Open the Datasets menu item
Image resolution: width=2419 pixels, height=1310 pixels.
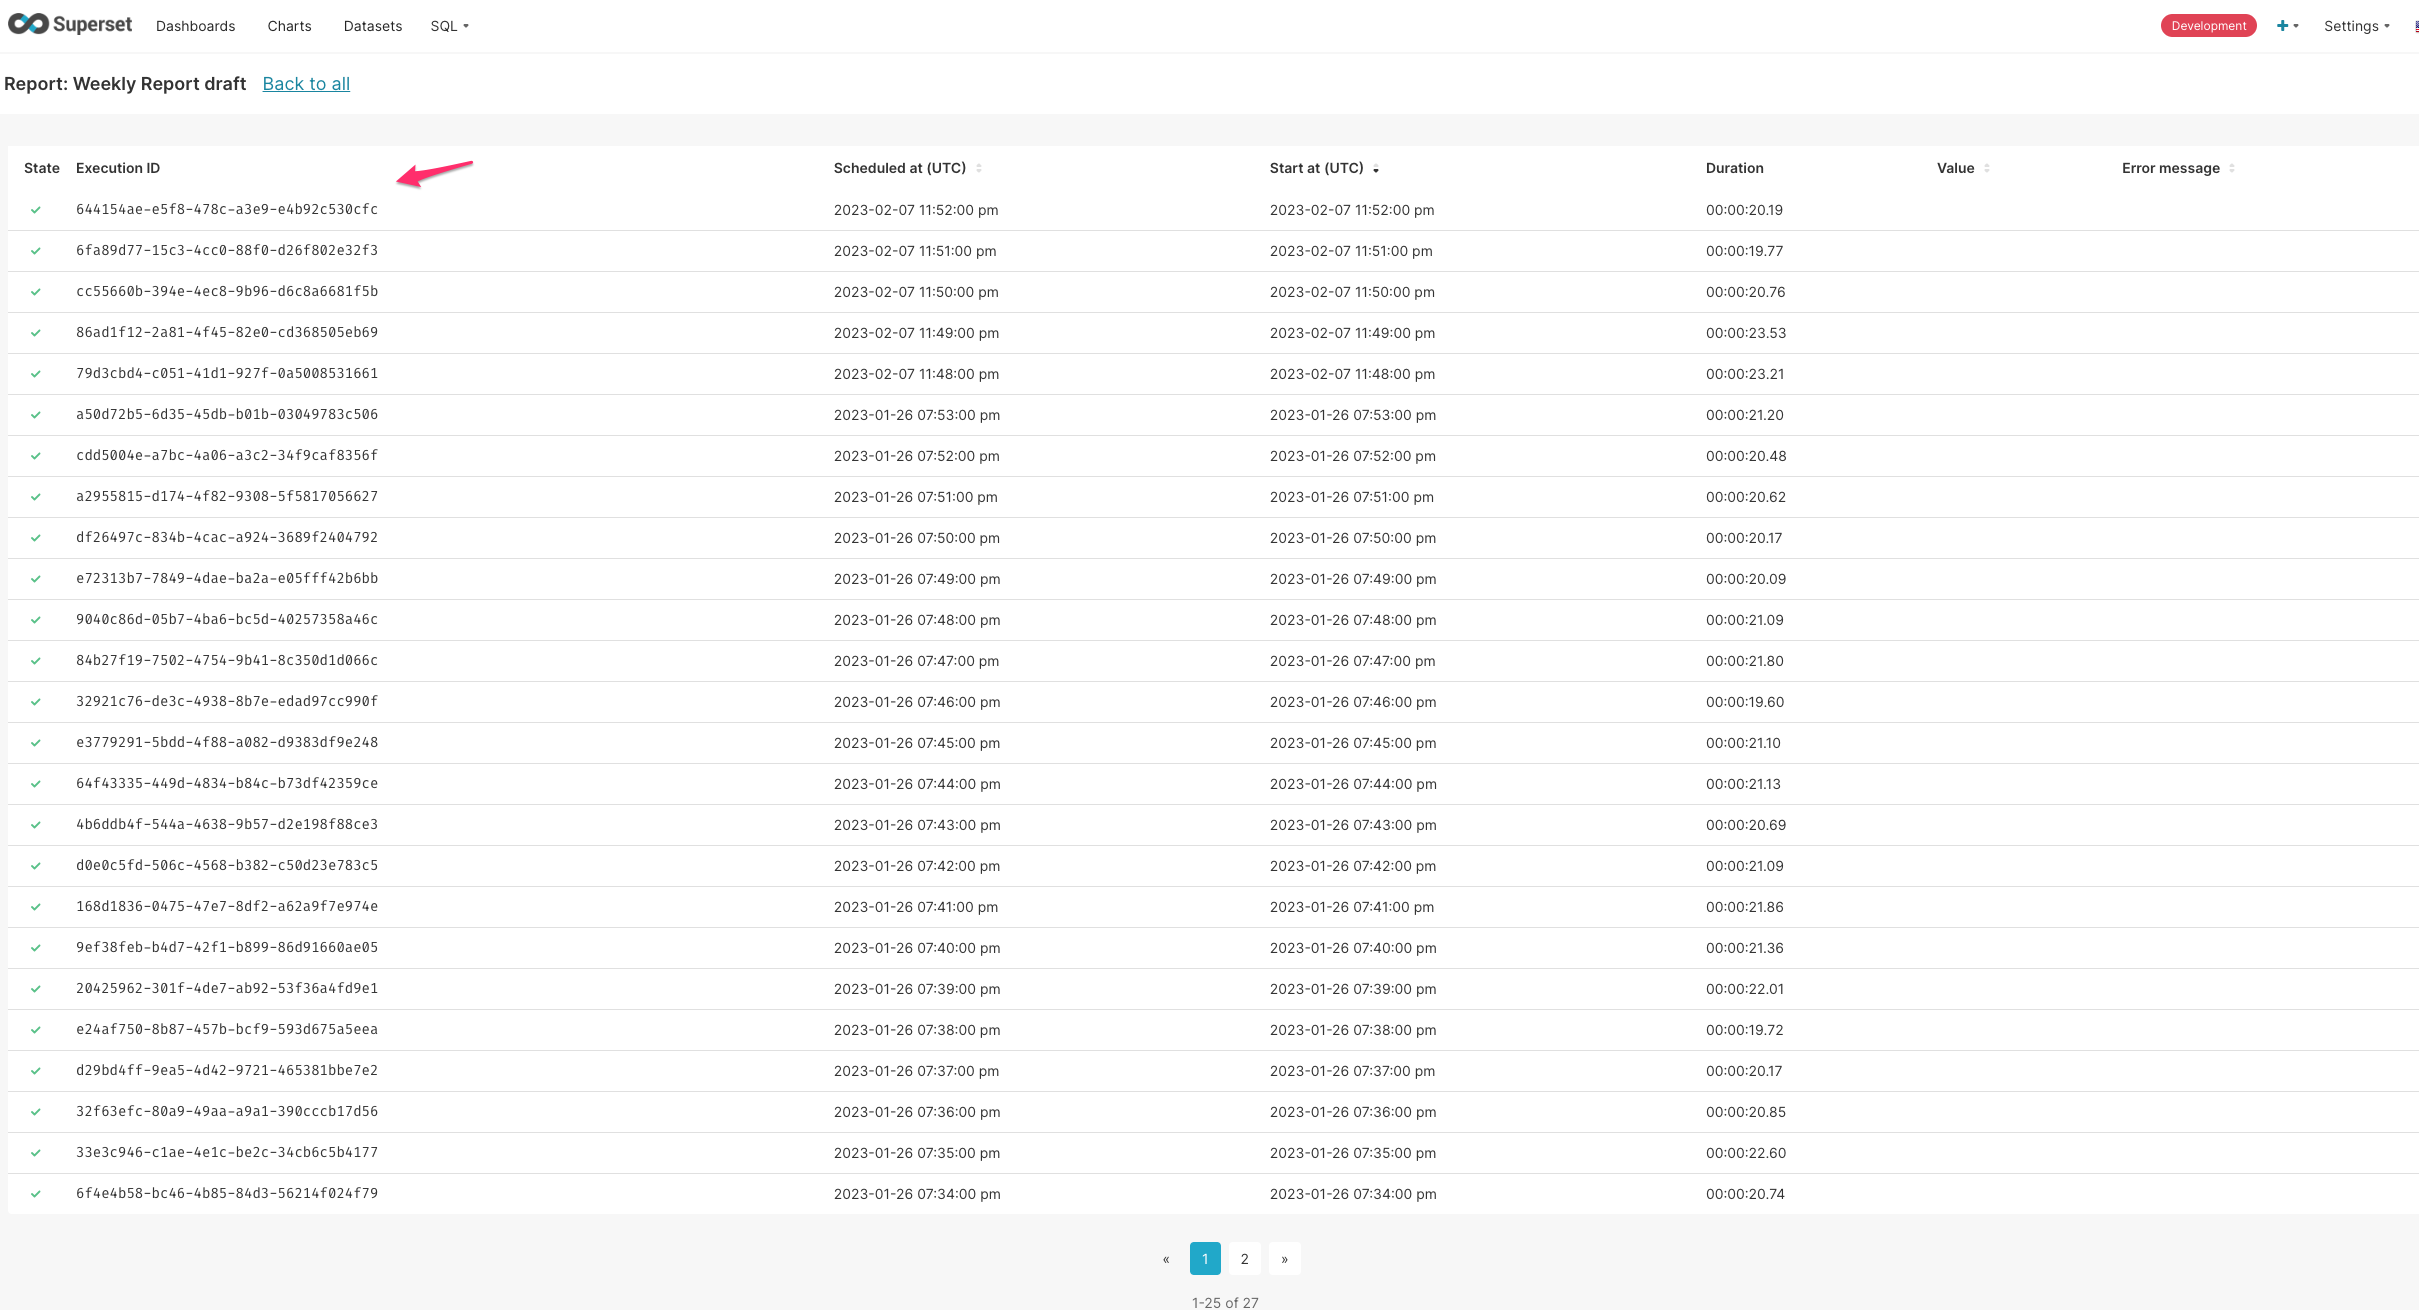pos(372,26)
